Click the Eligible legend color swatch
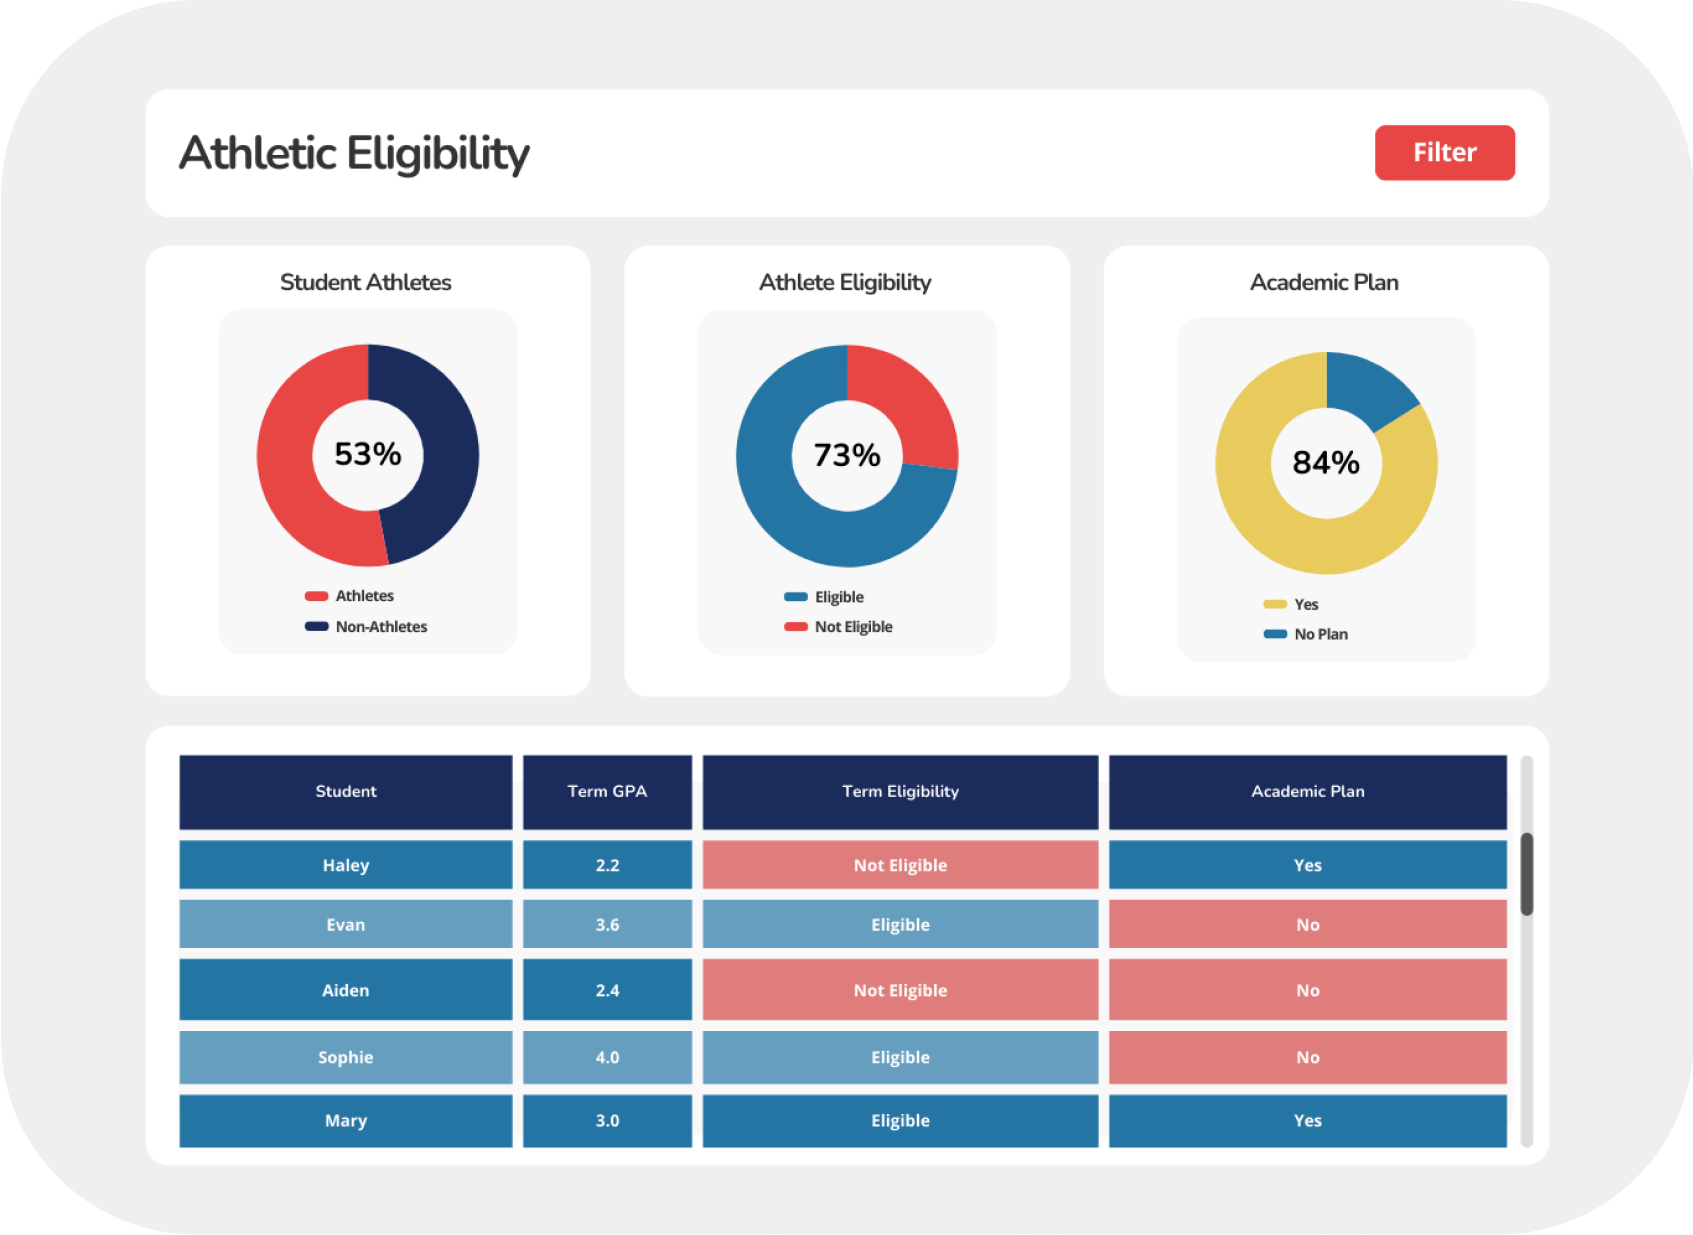 (795, 597)
